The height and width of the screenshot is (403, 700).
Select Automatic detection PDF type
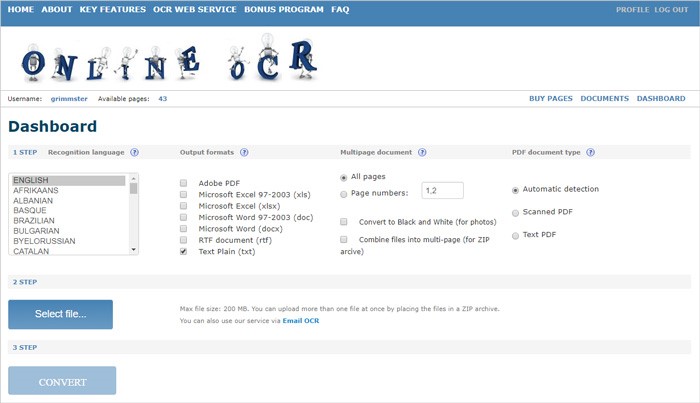click(515, 190)
